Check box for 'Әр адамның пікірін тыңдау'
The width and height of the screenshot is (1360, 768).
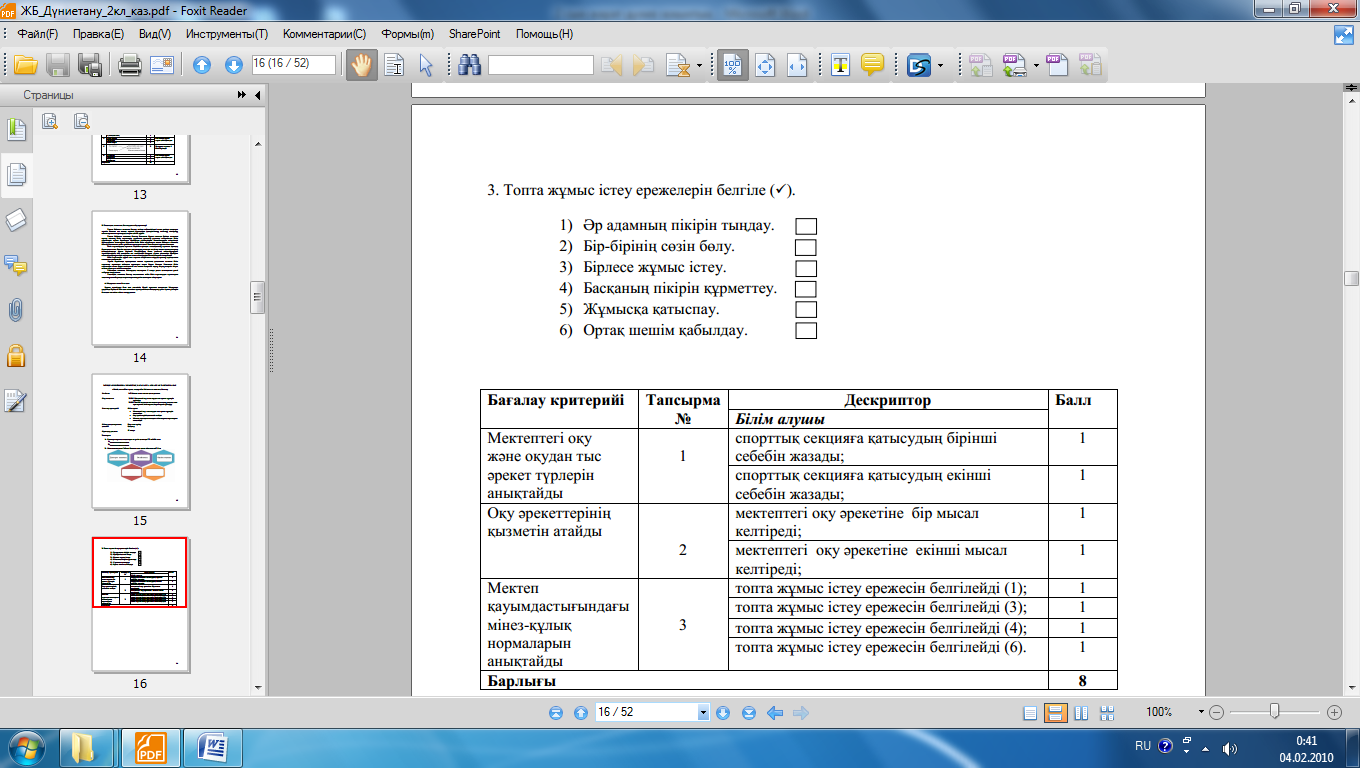pos(806,226)
